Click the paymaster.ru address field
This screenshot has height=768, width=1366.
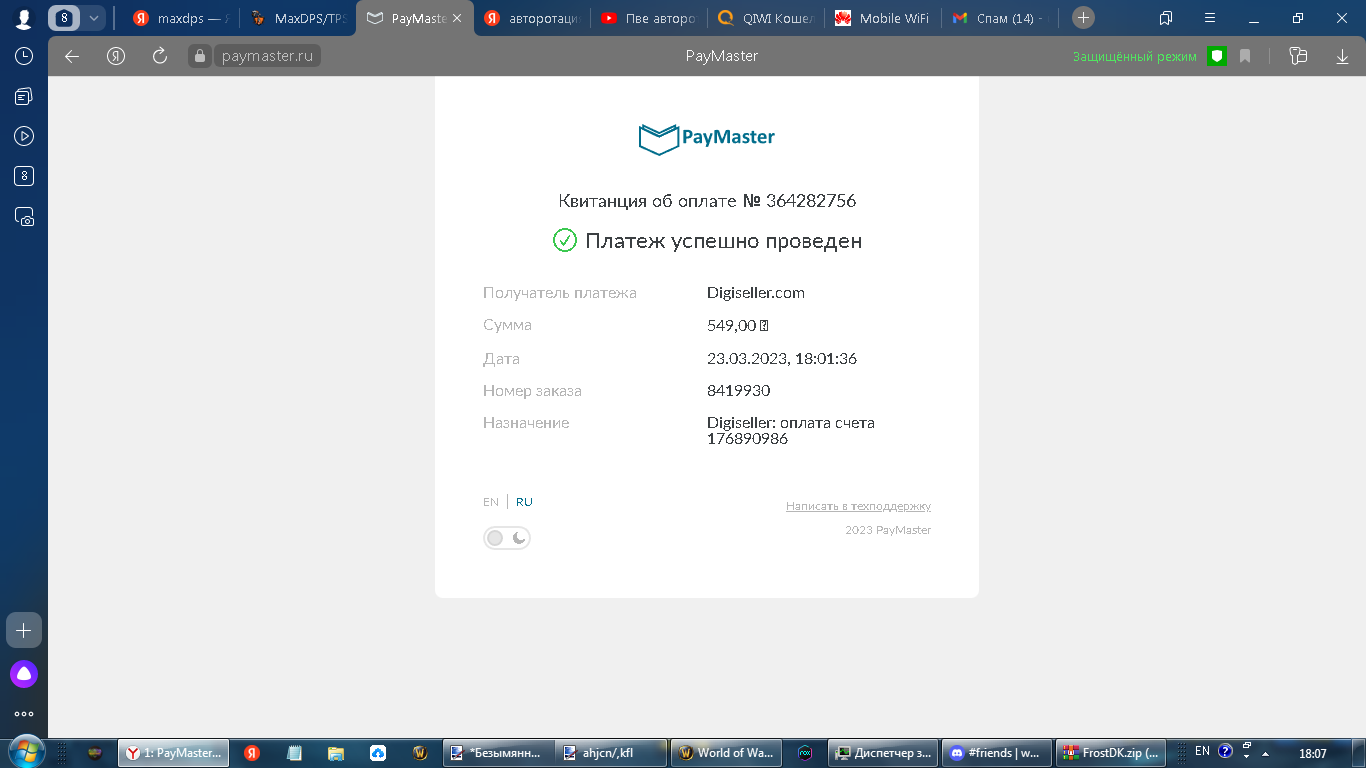point(267,56)
